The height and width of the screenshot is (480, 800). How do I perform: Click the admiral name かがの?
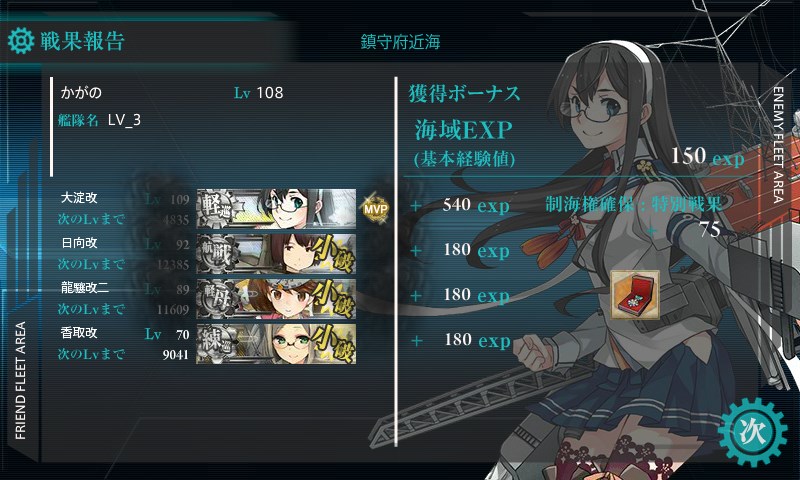[x=81, y=92]
